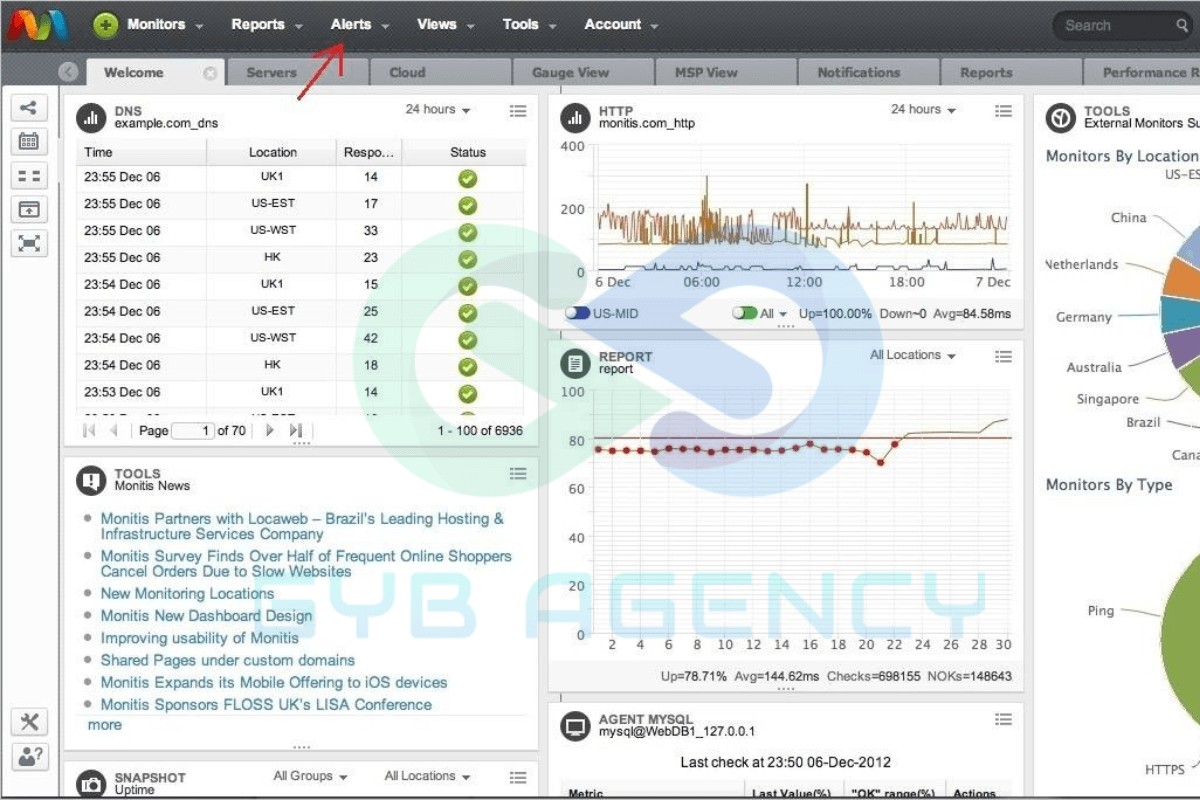
Task: Open New Monitoring Locations link
Action: pos(187,594)
